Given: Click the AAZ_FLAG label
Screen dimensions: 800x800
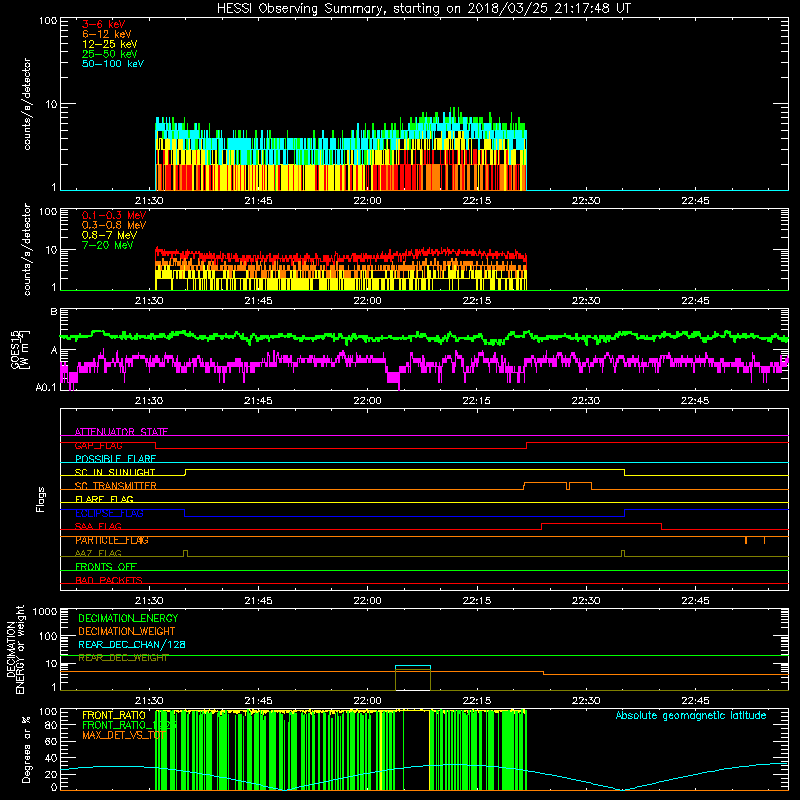Looking at the screenshot, I should [98, 553].
